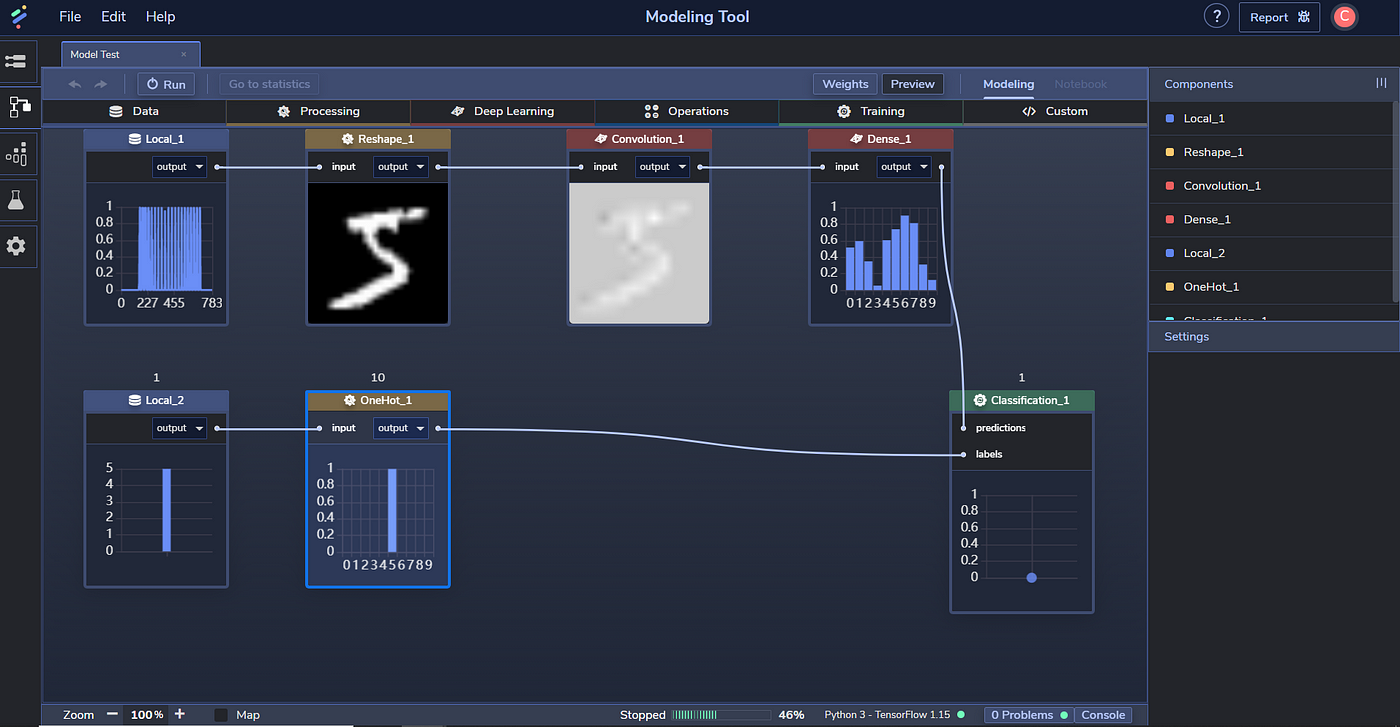Select the modeling network sidebar icon
1400x727 pixels.
[17, 107]
